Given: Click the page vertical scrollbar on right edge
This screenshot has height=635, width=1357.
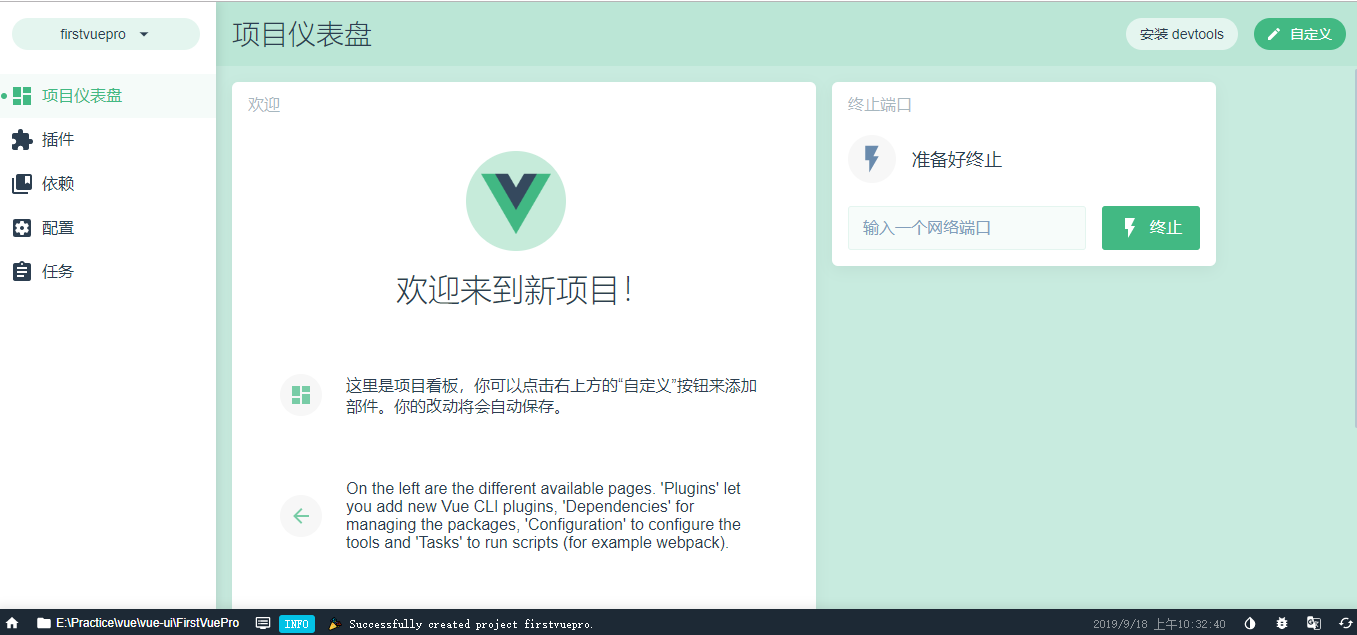Looking at the screenshot, I should click(x=1354, y=250).
